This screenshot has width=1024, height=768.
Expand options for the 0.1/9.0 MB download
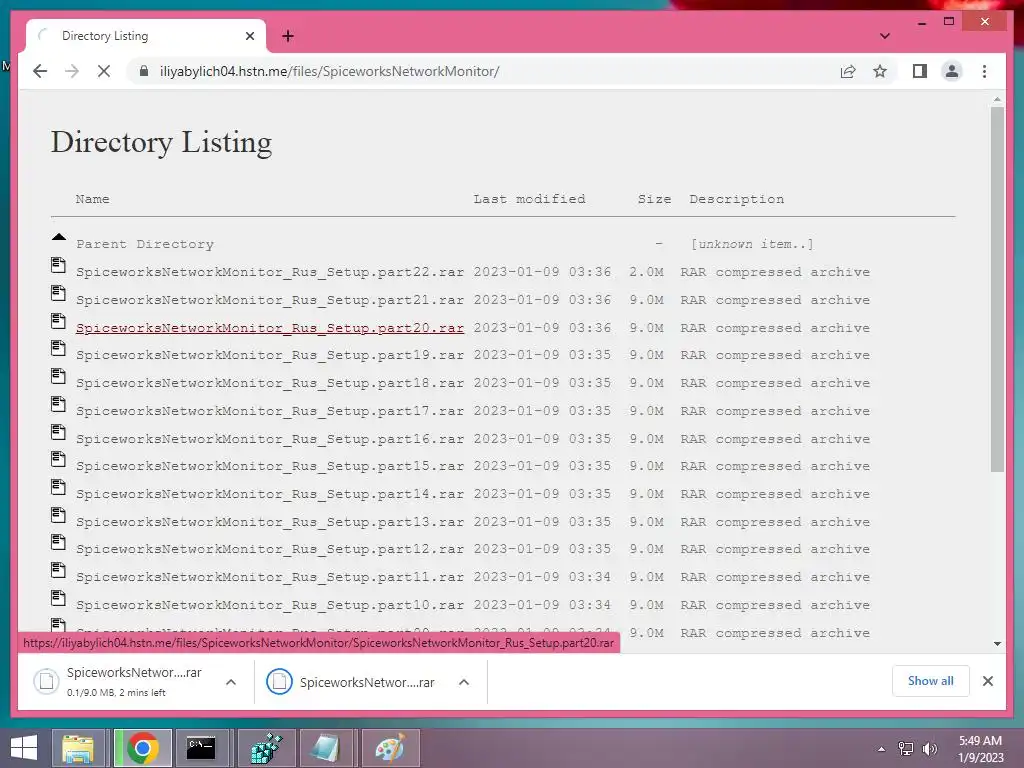[231, 682]
